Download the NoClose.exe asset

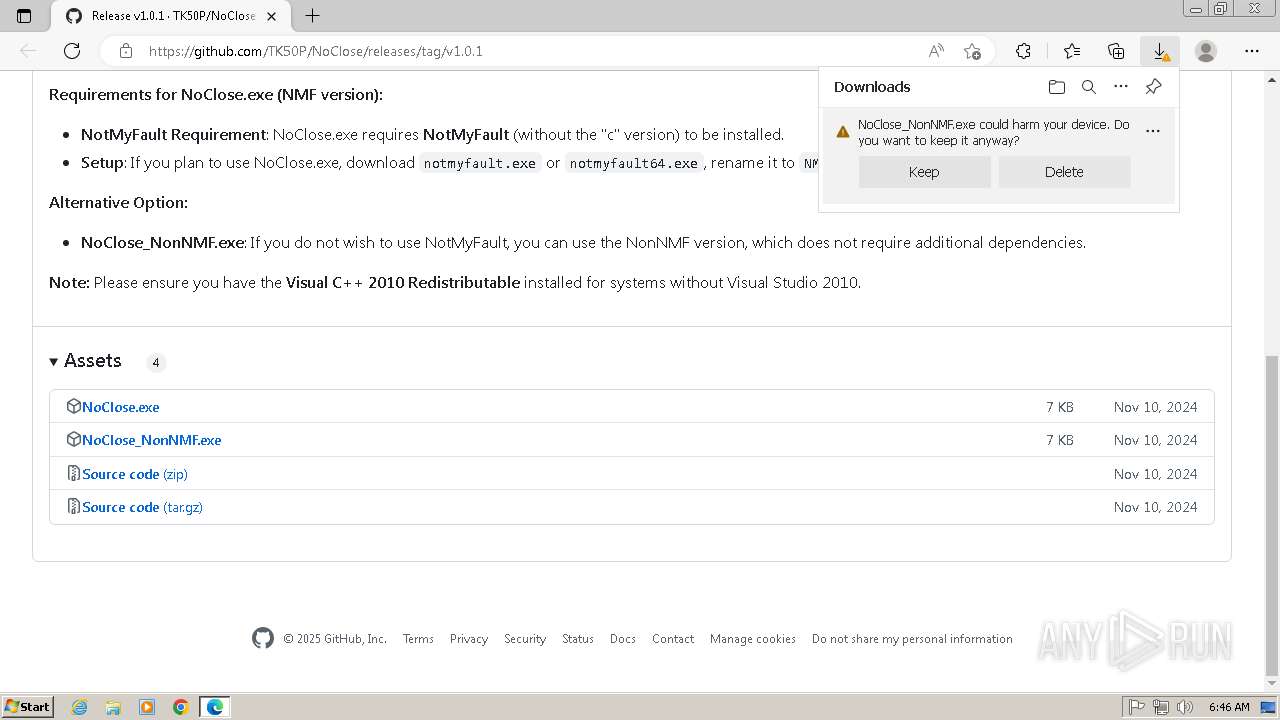[121, 407]
